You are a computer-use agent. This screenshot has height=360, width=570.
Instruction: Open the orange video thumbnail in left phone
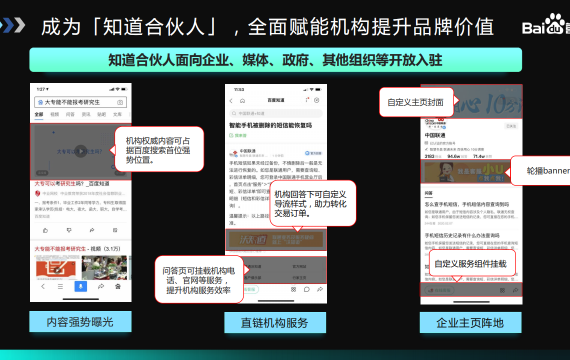coord(56,267)
